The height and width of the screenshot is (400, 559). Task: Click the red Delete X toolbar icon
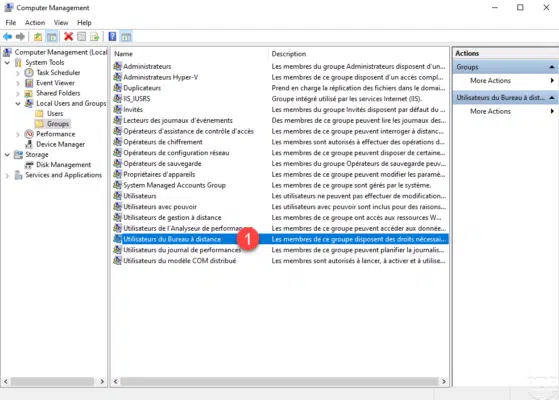coord(68,37)
